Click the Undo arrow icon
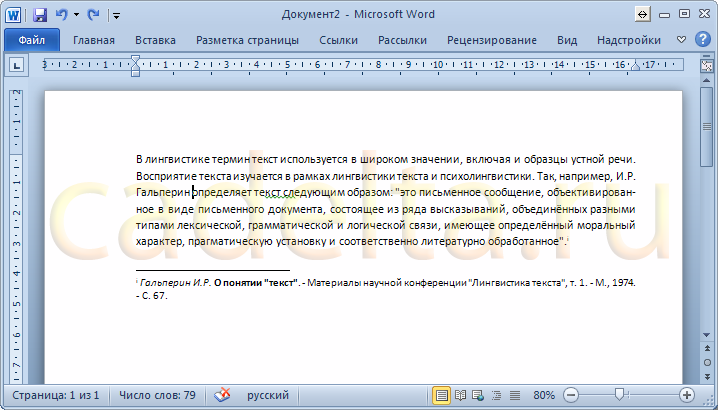 (62, 15)
